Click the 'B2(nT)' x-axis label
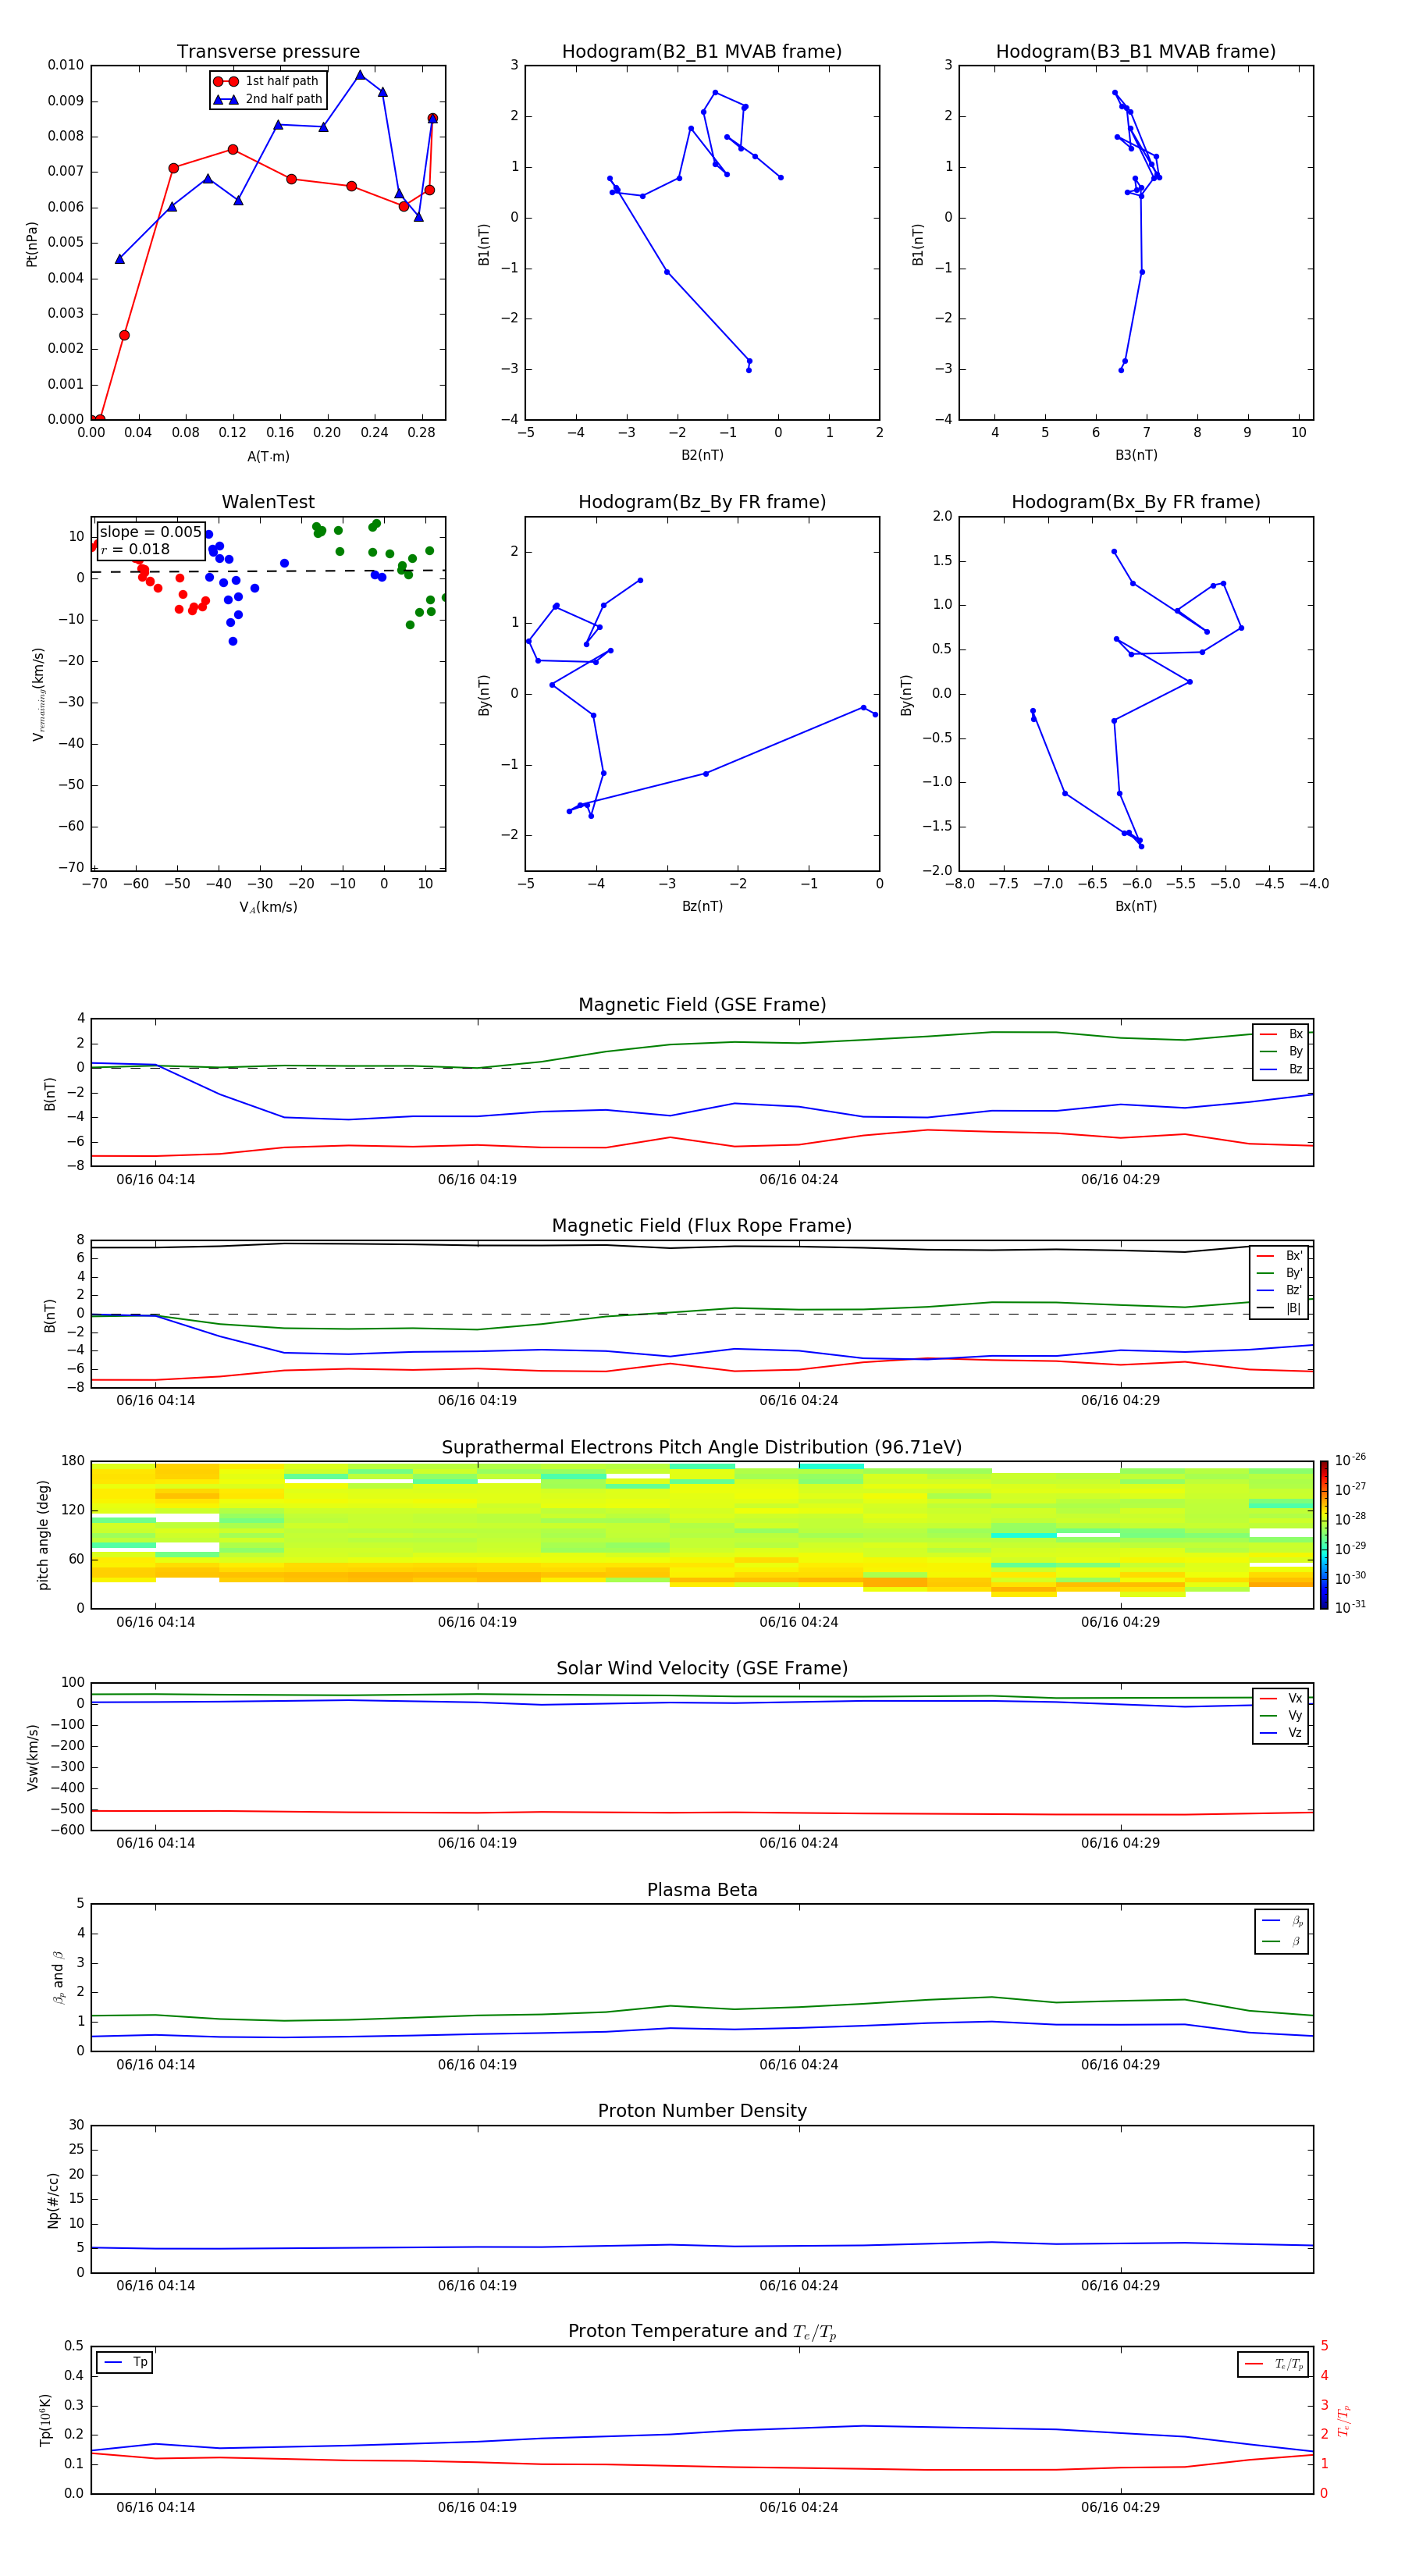Viewport: 1405px width, 2576px height. point(702,455)
